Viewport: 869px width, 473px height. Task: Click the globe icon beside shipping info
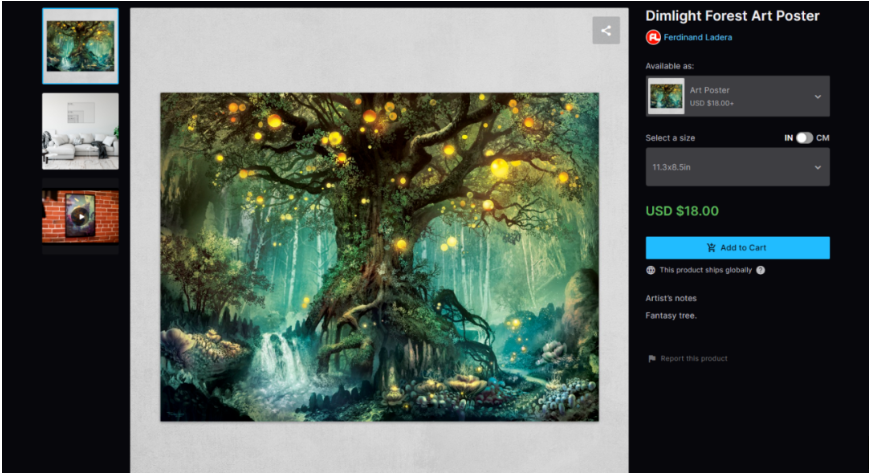(x=651, y=270)
